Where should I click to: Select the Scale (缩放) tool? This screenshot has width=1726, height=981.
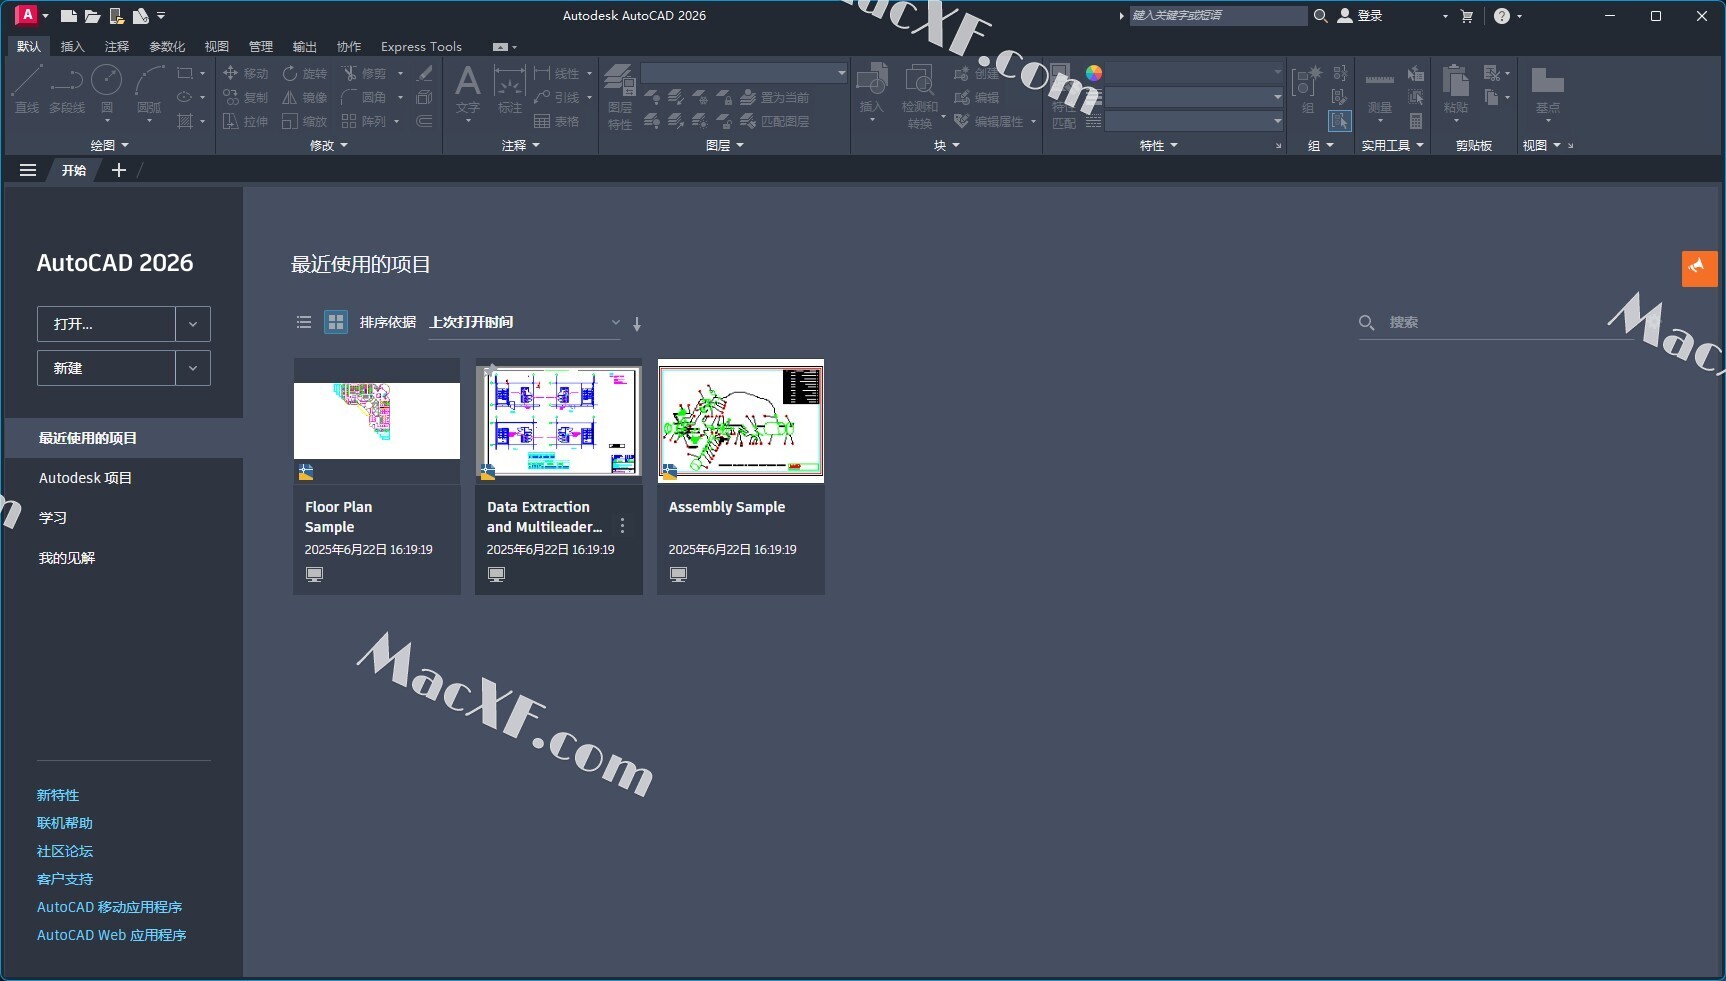click(x=304, y=121)
